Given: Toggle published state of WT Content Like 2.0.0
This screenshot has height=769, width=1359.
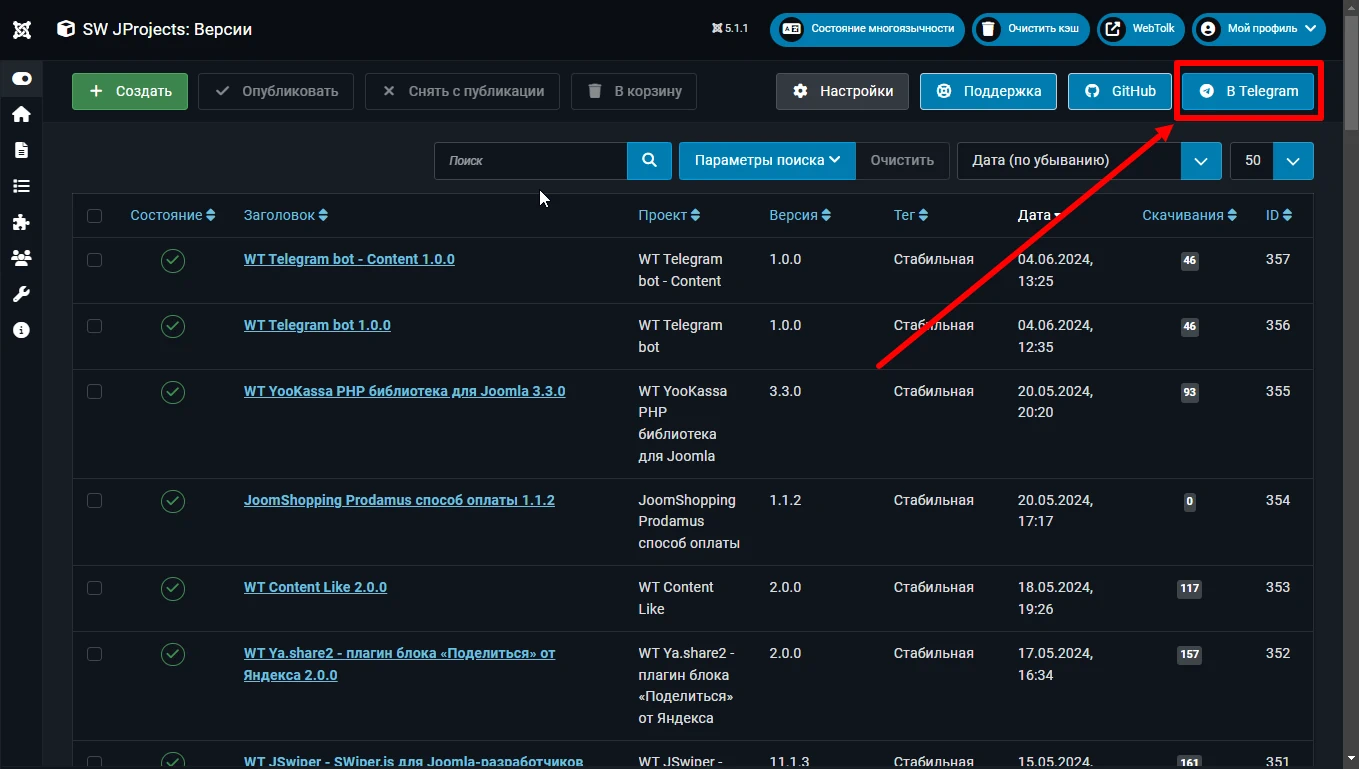Looking at the screenshot, I should point(173,588).
